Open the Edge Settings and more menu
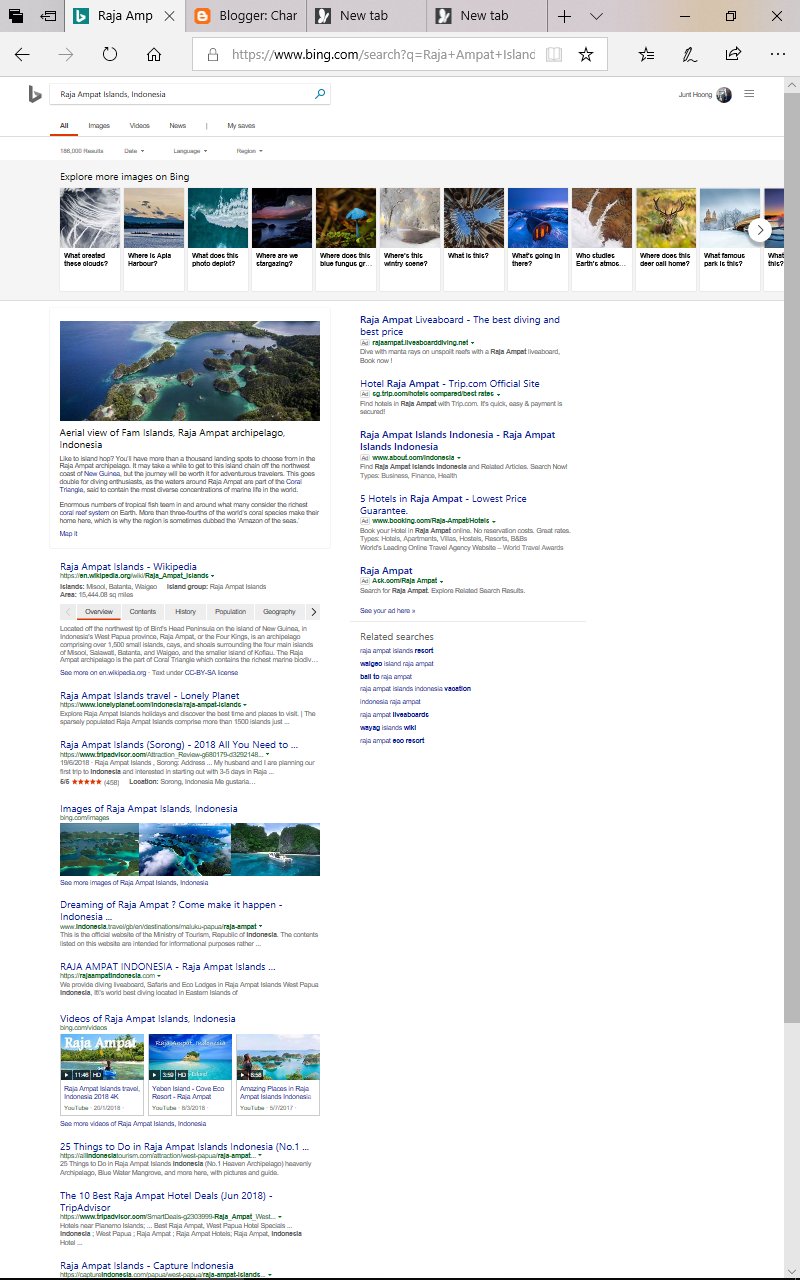The height and width of the screenshot is (1280, 800). coord(777,54)
